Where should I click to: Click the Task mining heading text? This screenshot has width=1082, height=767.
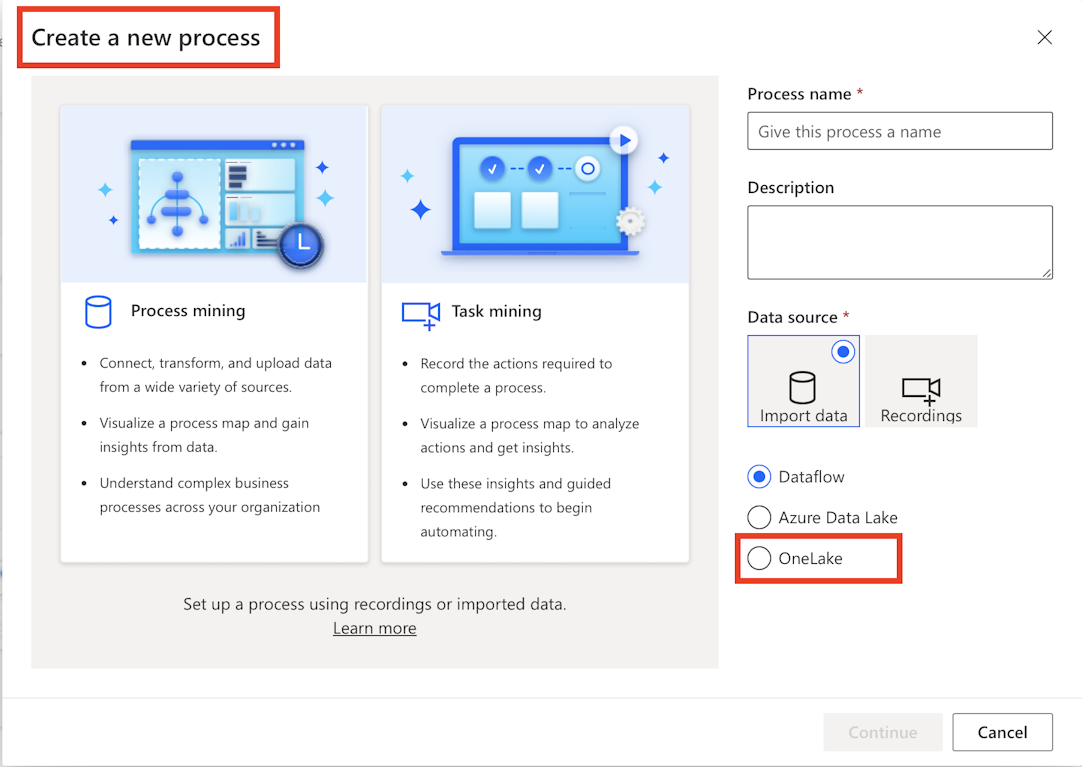[496, 312]
